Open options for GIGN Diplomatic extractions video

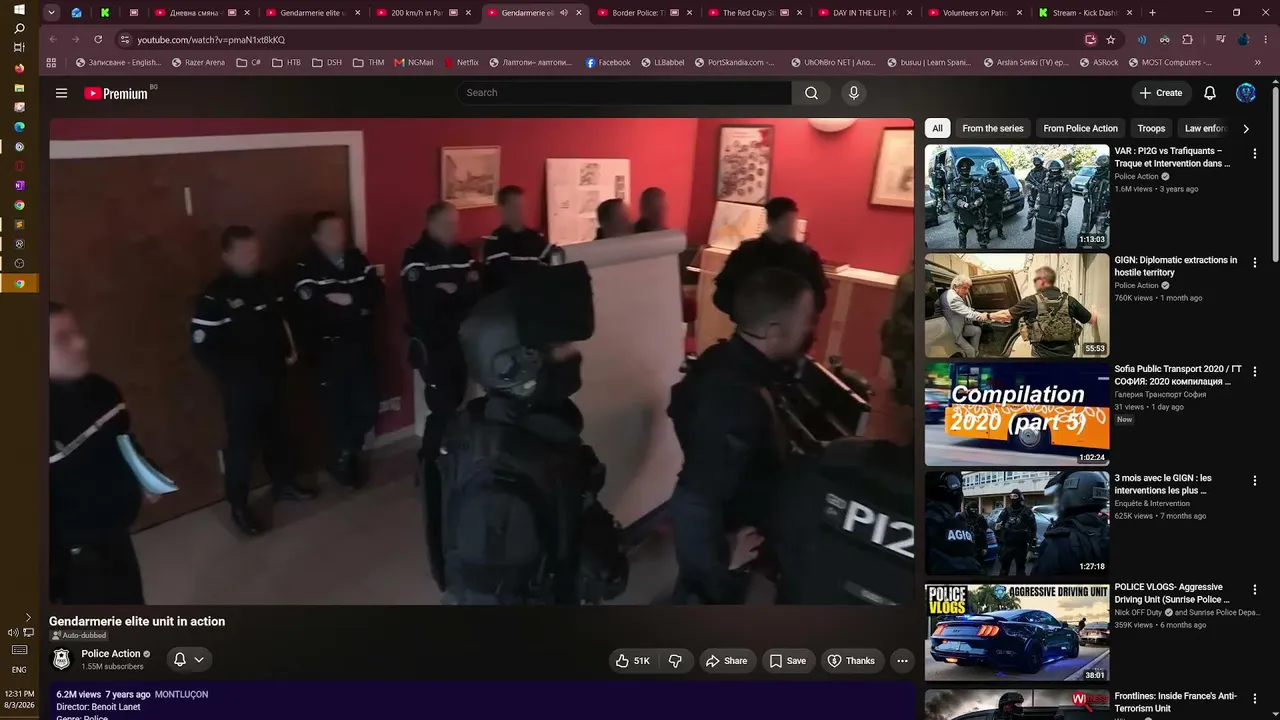click(x=1255, y=262)
